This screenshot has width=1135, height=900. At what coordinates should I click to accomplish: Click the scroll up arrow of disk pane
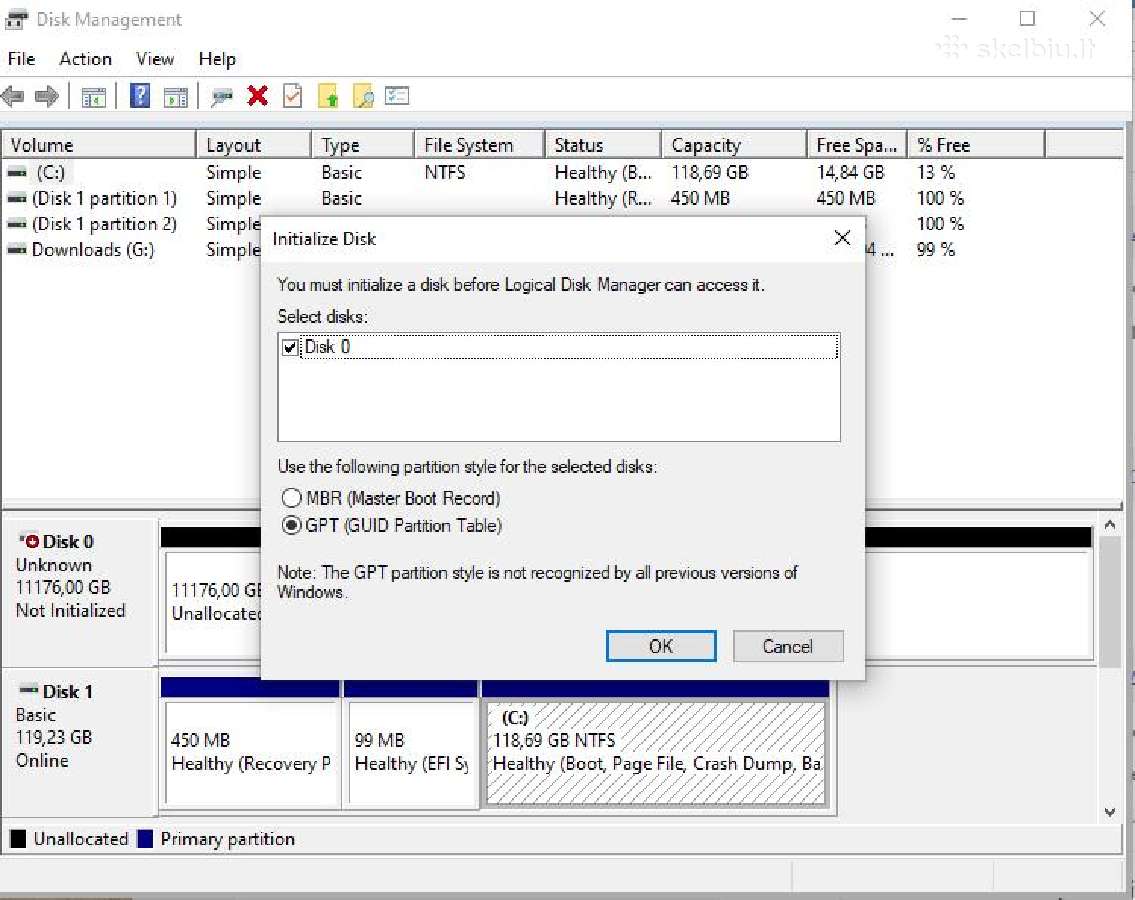coord(1110,524)
